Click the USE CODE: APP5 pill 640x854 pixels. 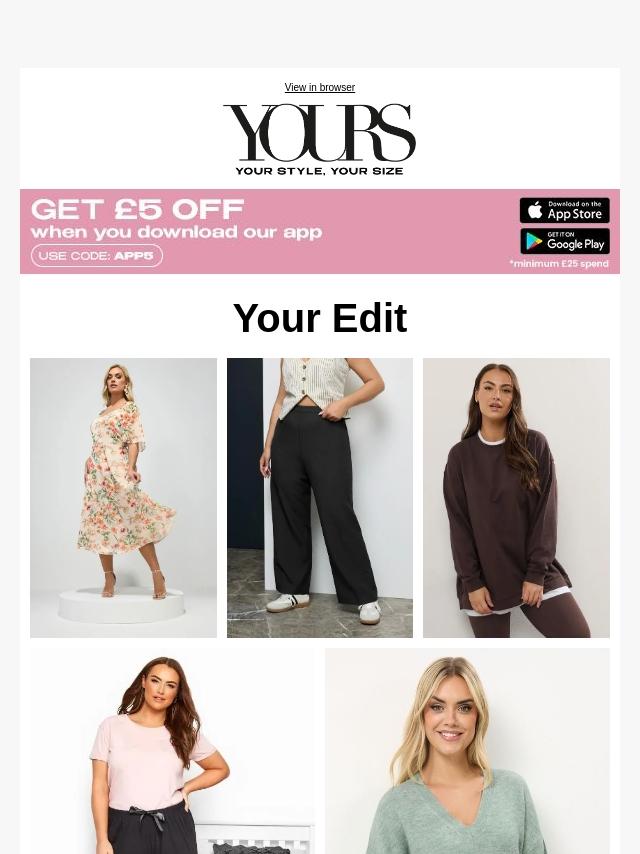tap(97, 255)
